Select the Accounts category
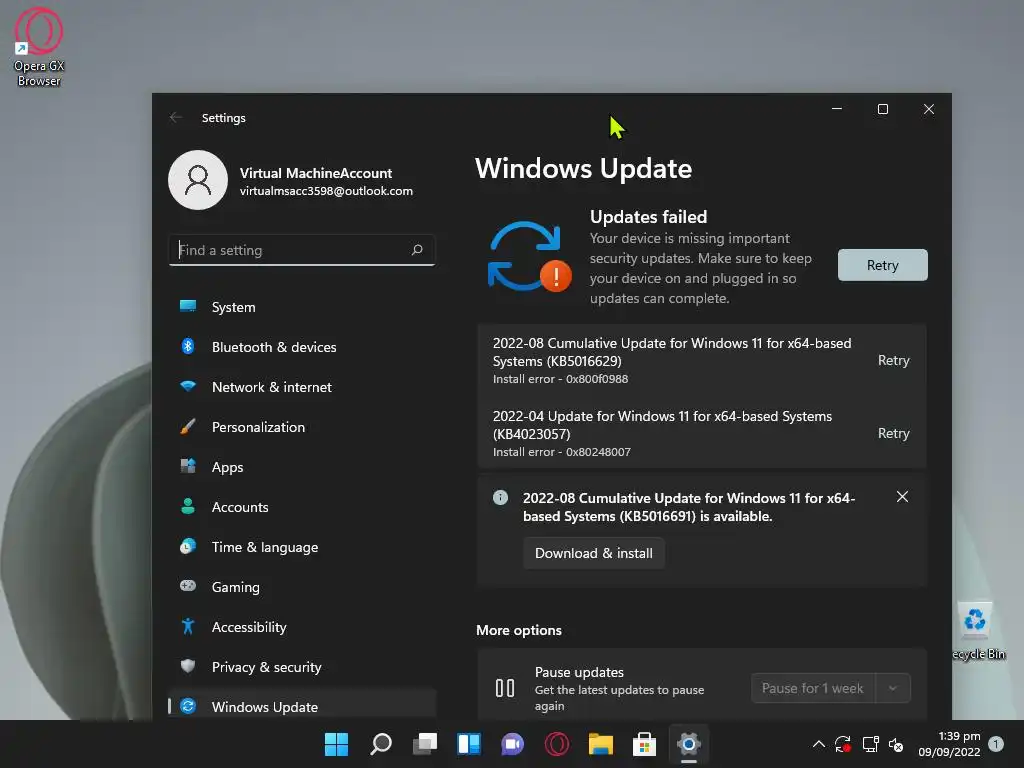Screen dimensions: 1024x768 302,506
